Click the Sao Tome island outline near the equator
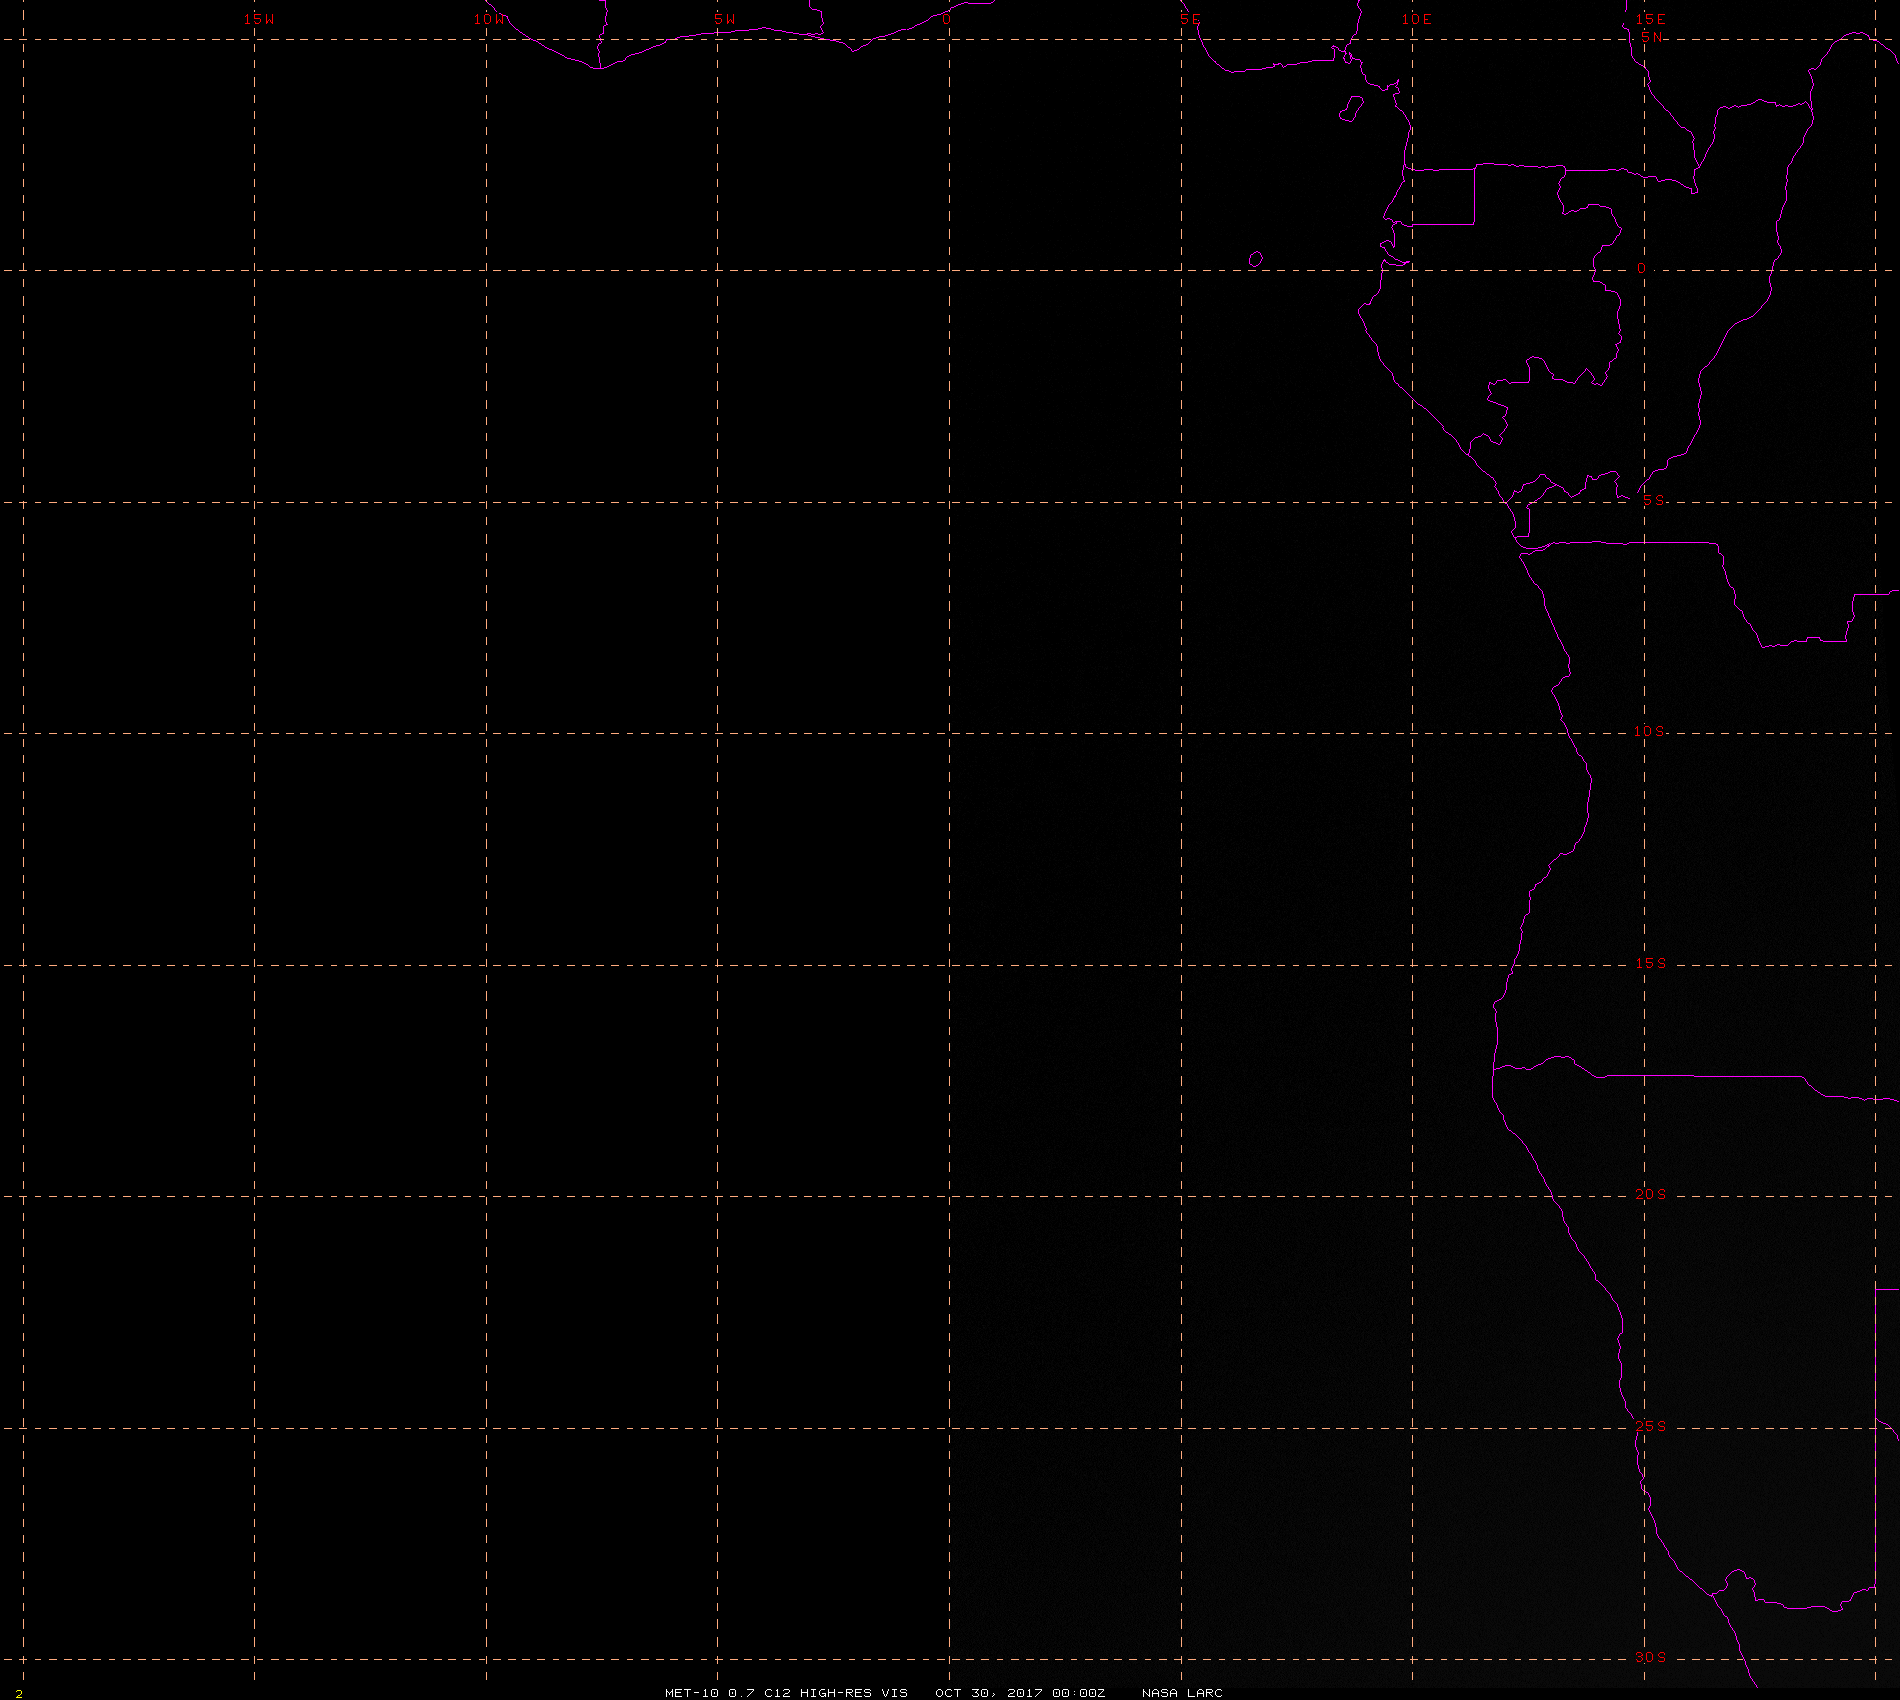 tap(1256, 259)
